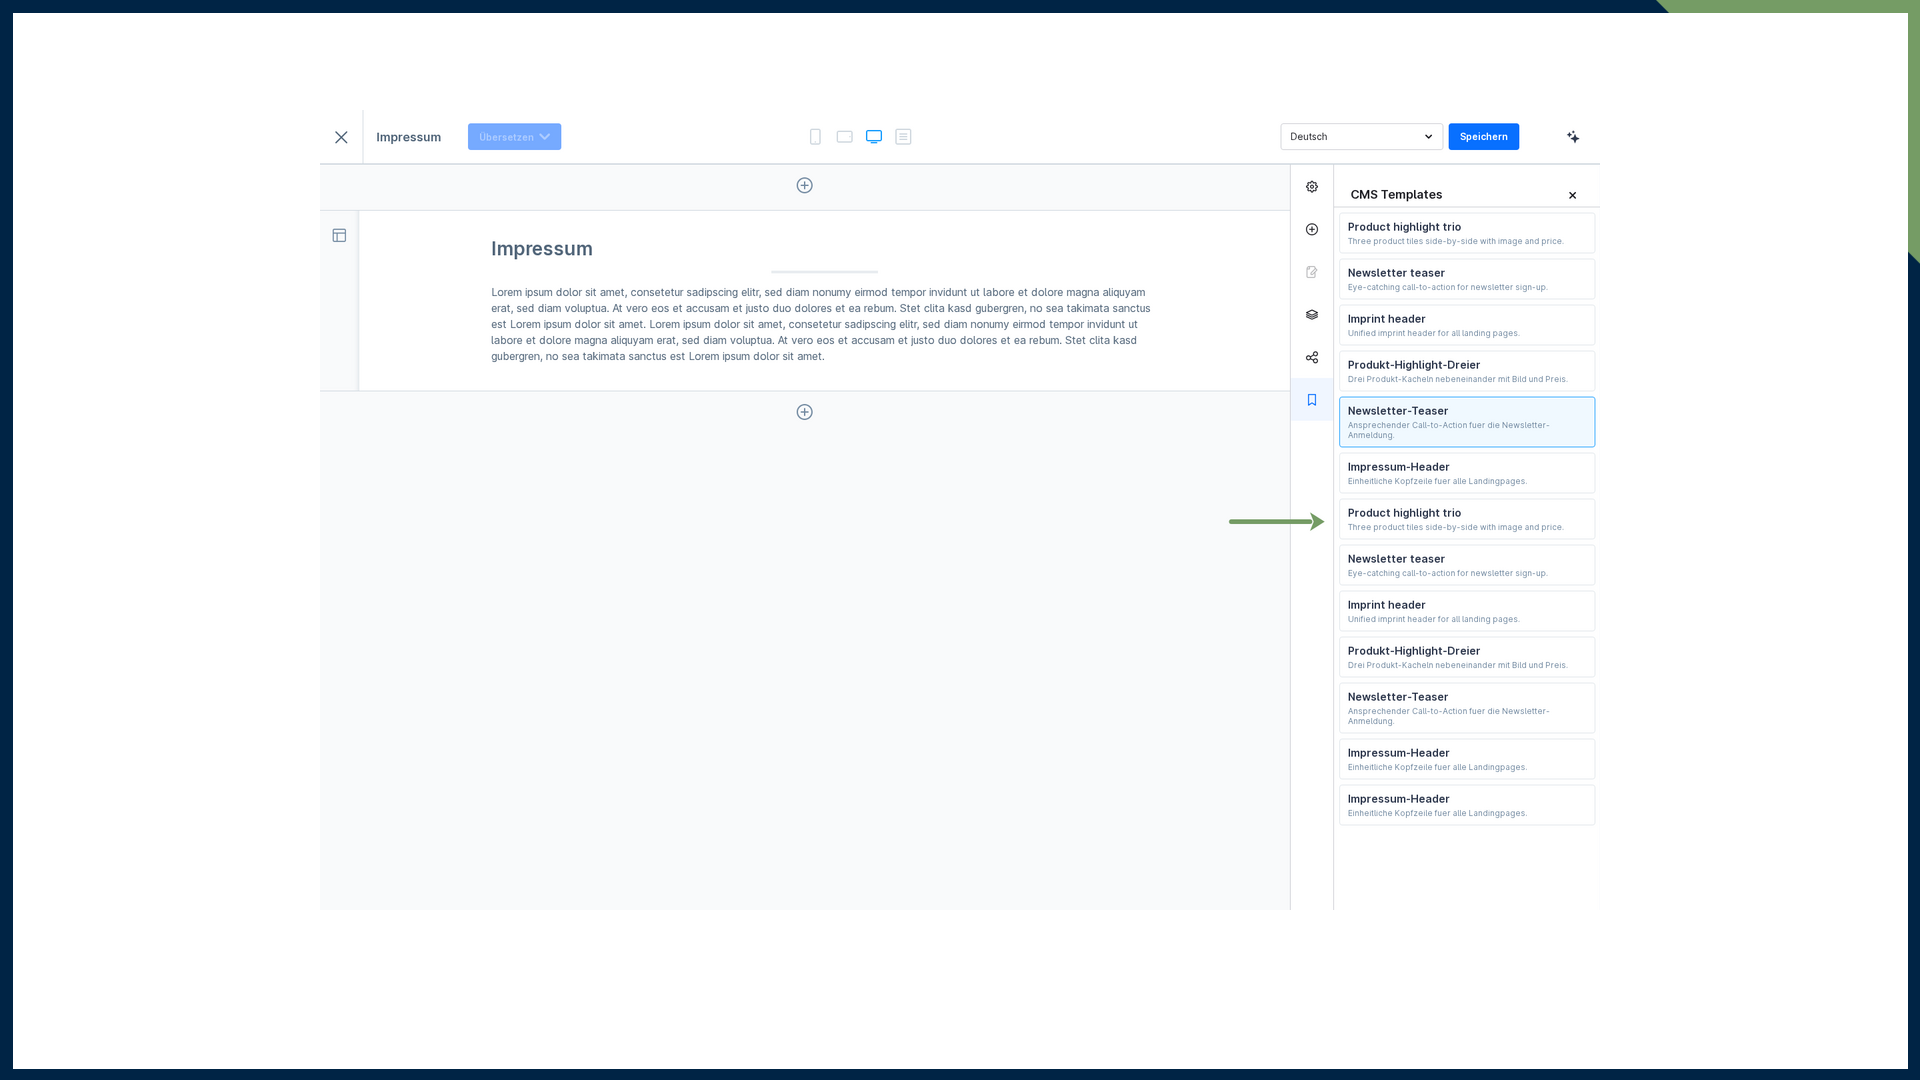
Task: Switch to mobile preview view
Action: (815, 137)
